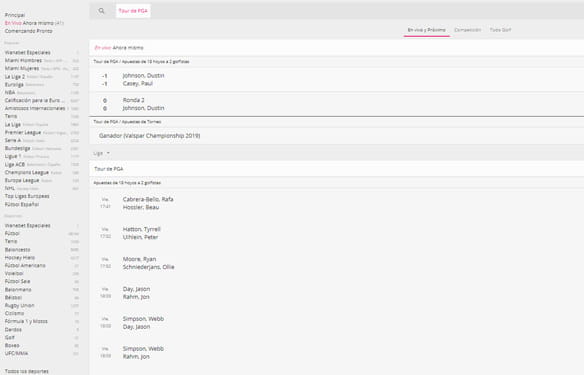This screenshot has height=375, width=584.
Task: Switch to the Competición tab
Action: 467,30
